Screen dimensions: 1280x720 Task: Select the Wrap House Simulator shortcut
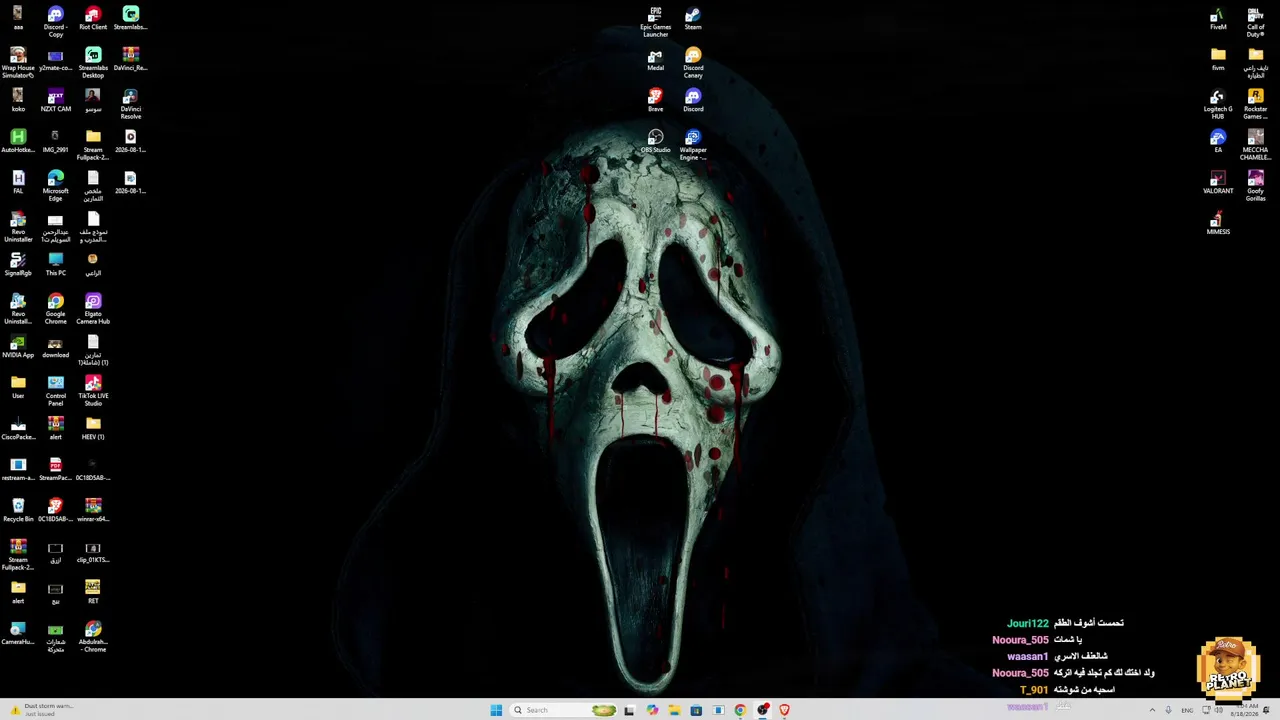[18, 62]
